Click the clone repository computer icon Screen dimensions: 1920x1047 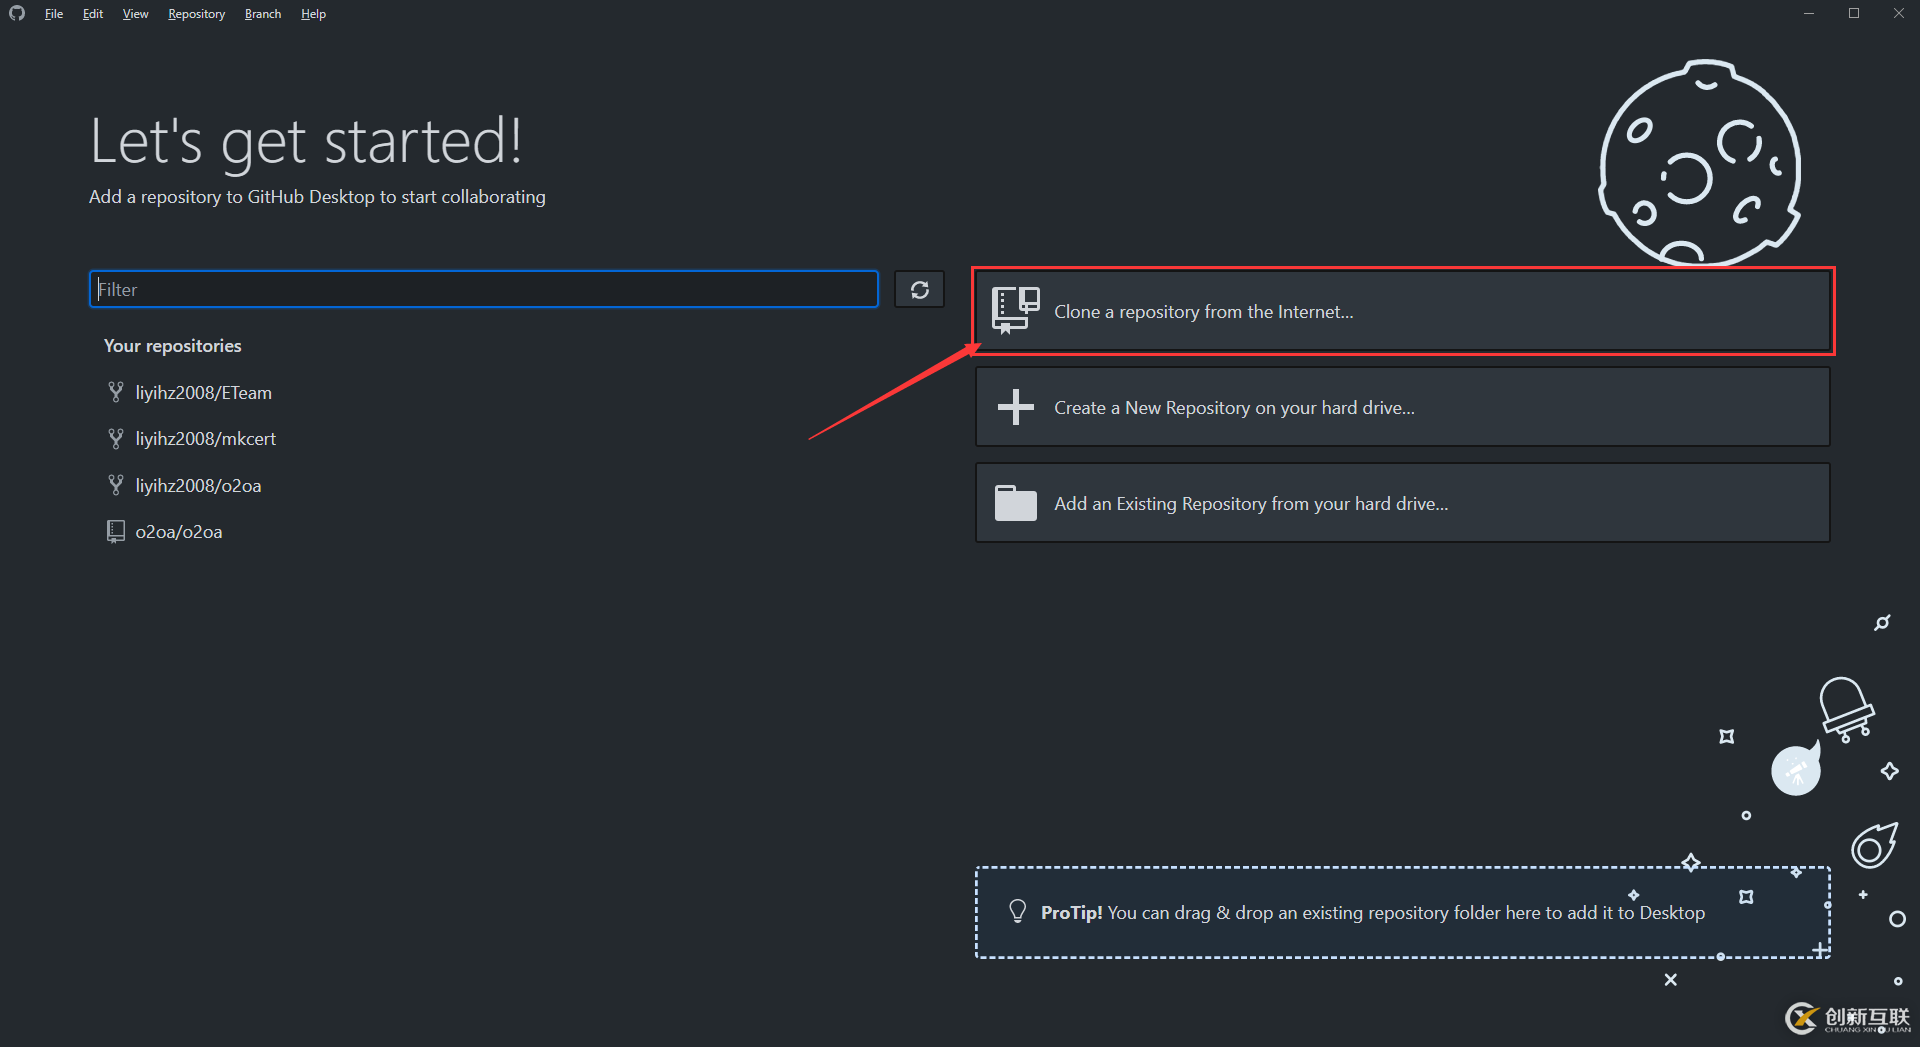click(x=1015, y=310)
